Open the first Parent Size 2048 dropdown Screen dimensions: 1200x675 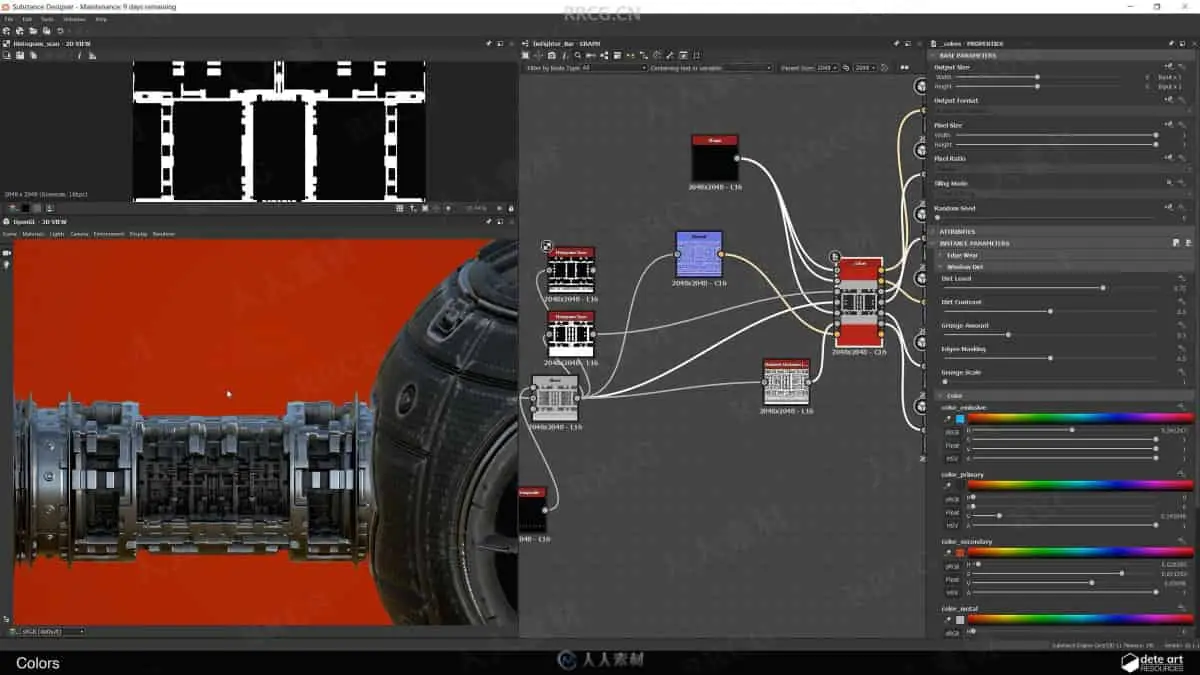click(827, 68)
